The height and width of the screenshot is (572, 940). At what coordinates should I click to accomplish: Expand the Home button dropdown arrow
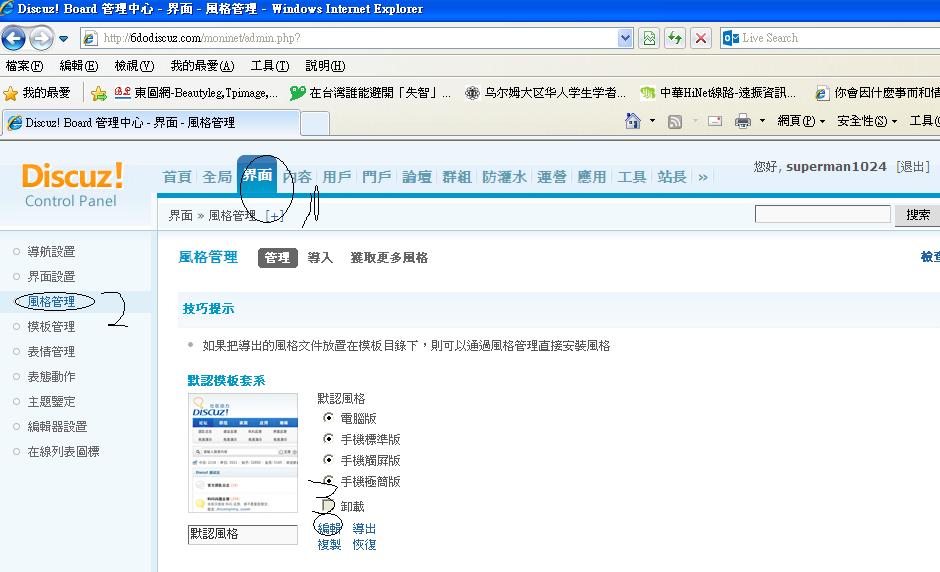click(x=652, y=121)
